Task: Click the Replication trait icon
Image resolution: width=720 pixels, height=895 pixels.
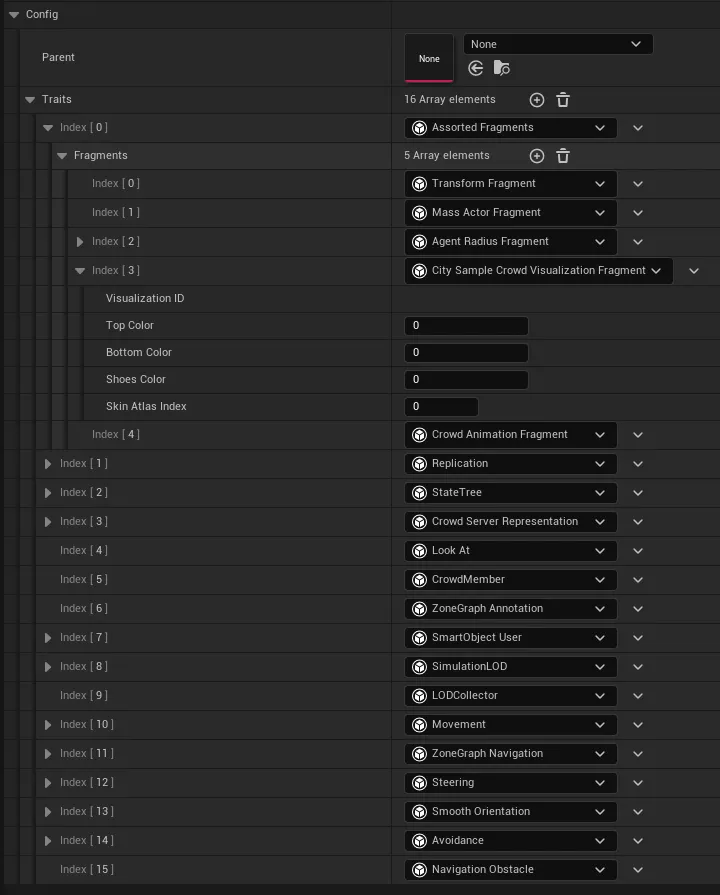Action: coord(419,463)
